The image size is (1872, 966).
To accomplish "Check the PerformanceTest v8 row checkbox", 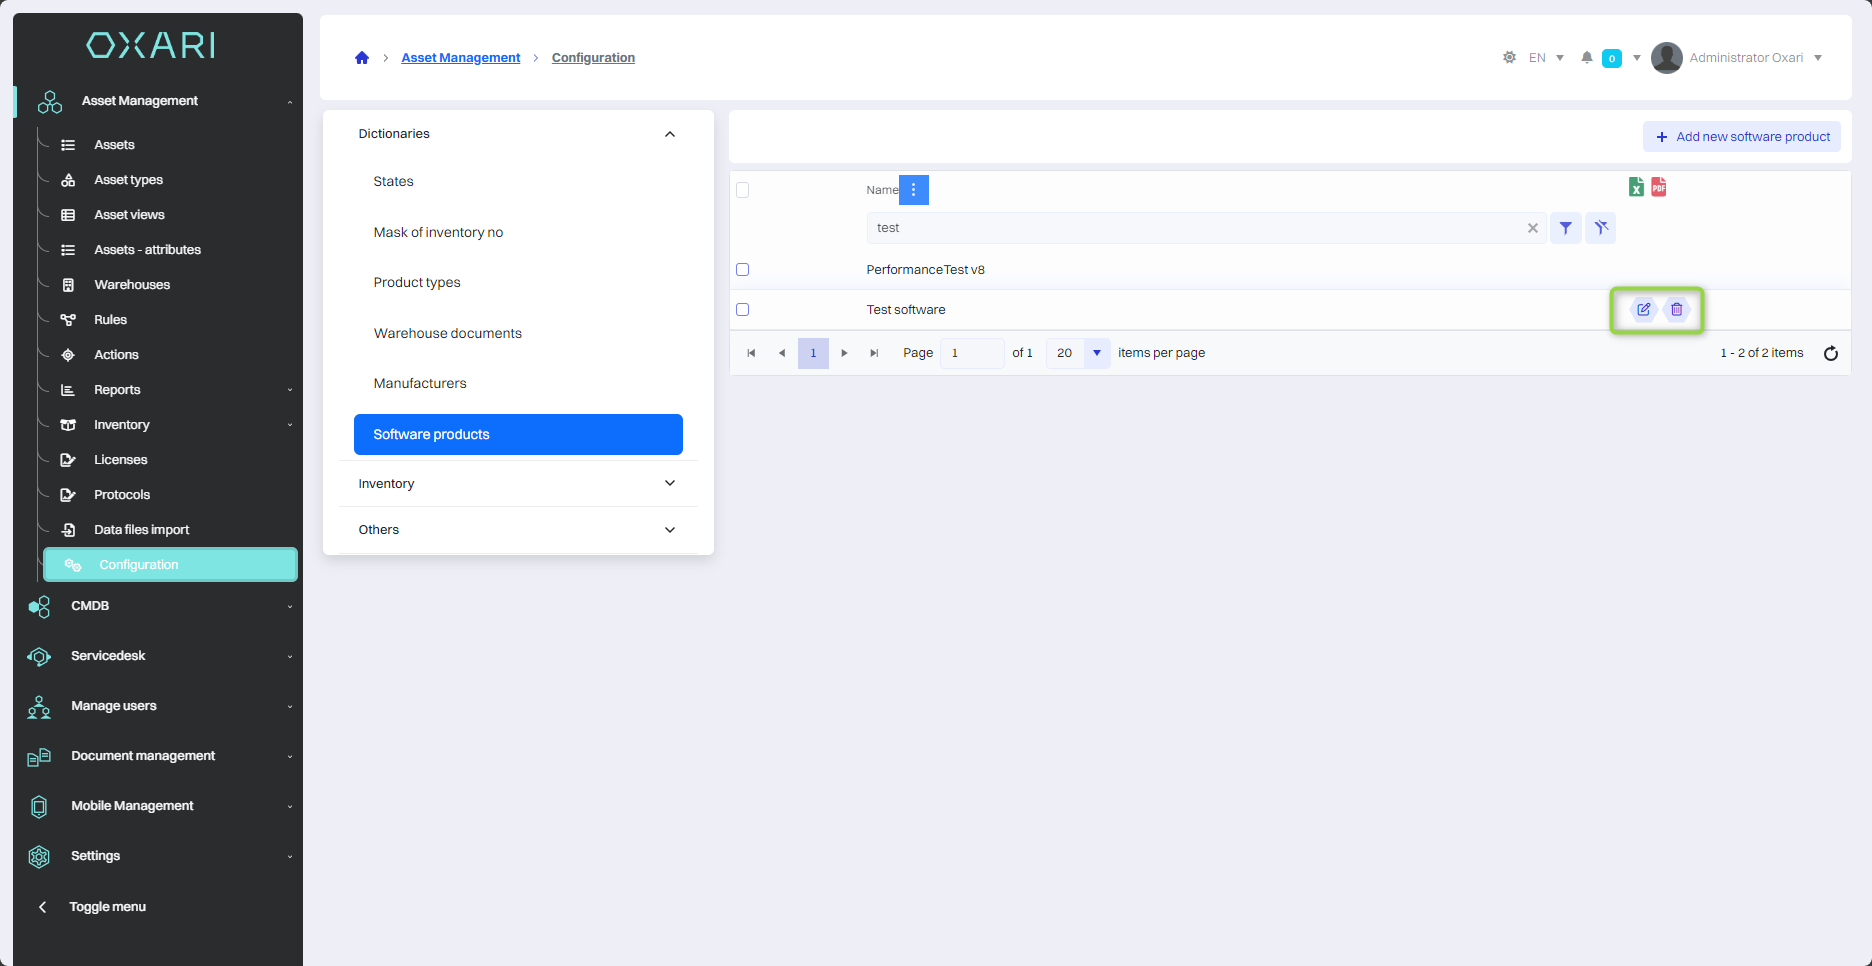I will coord(742,270).
